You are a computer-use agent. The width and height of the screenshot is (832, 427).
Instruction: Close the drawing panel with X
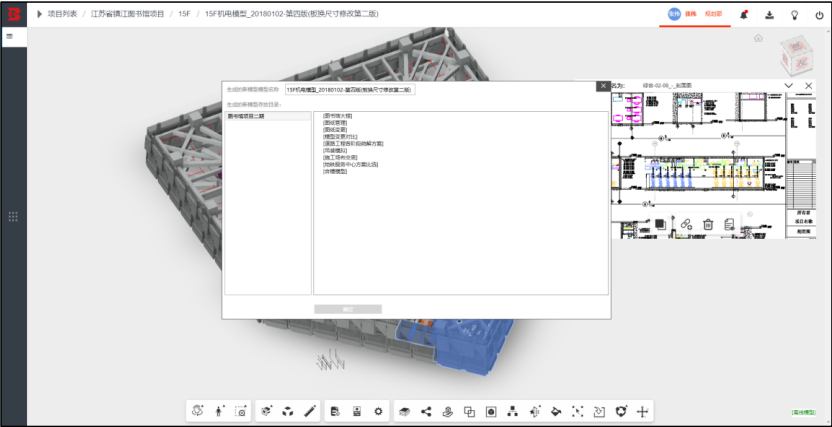click(809, 85)
